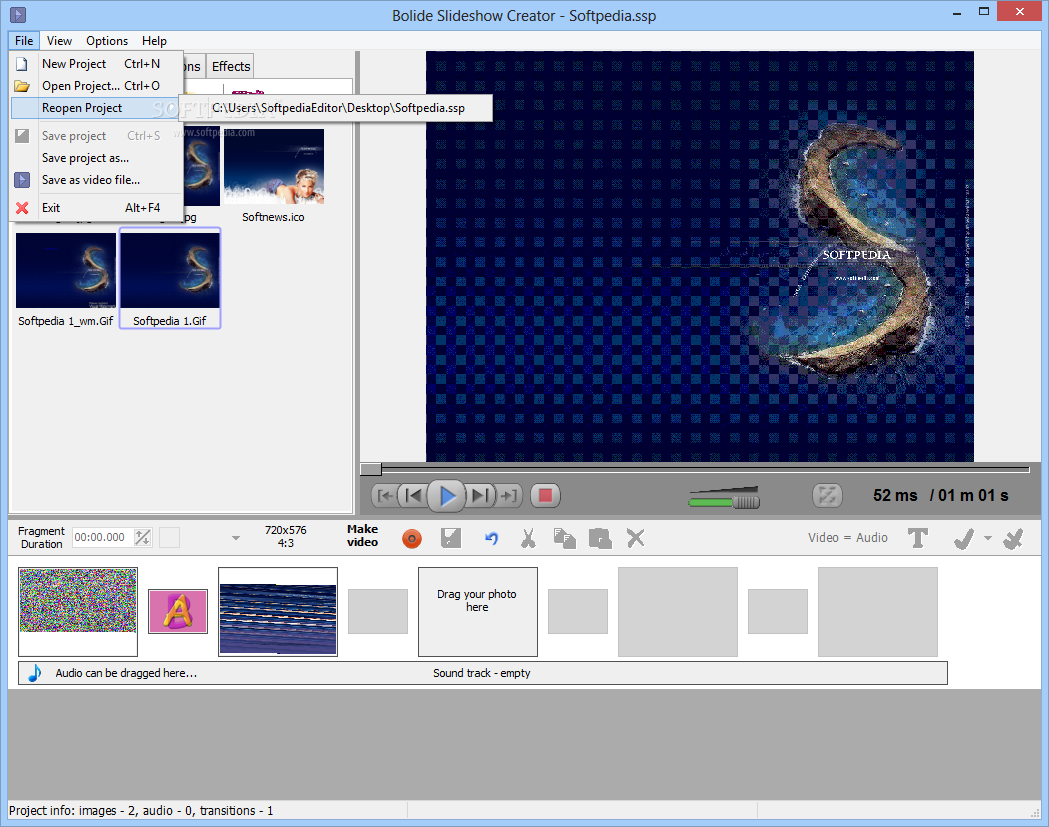
Task: Click the red X Exit icon
Action: coord(22,208)
